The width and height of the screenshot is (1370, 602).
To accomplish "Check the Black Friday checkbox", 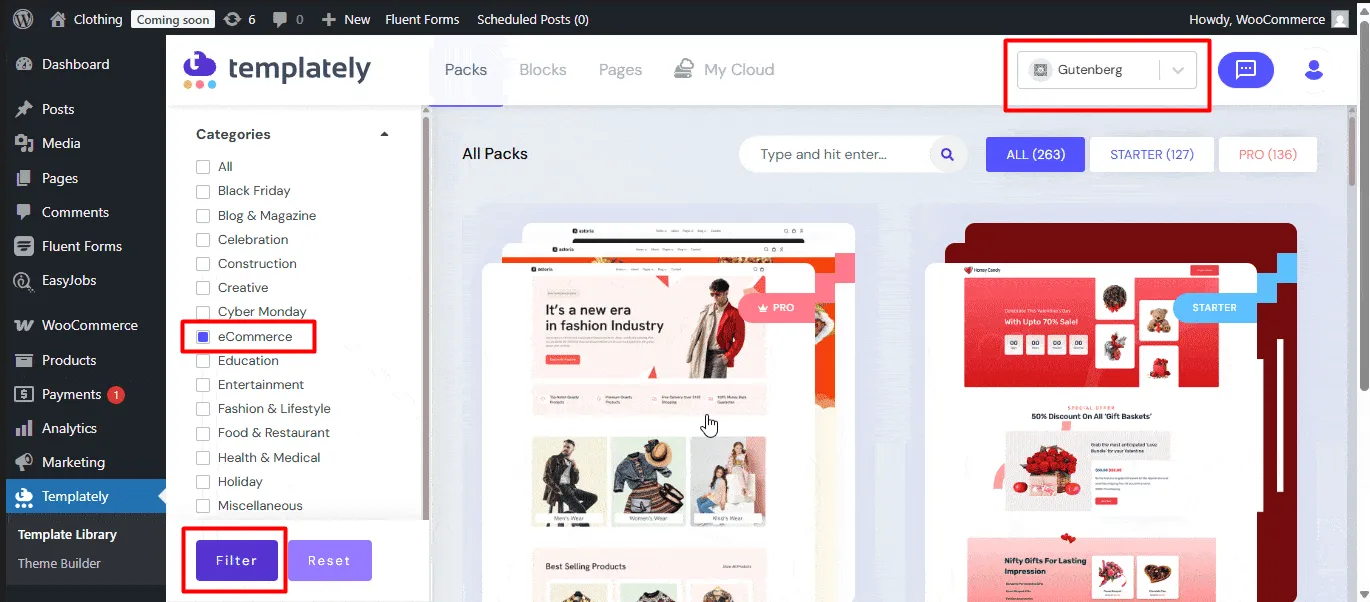I will (x=203, y=191).
